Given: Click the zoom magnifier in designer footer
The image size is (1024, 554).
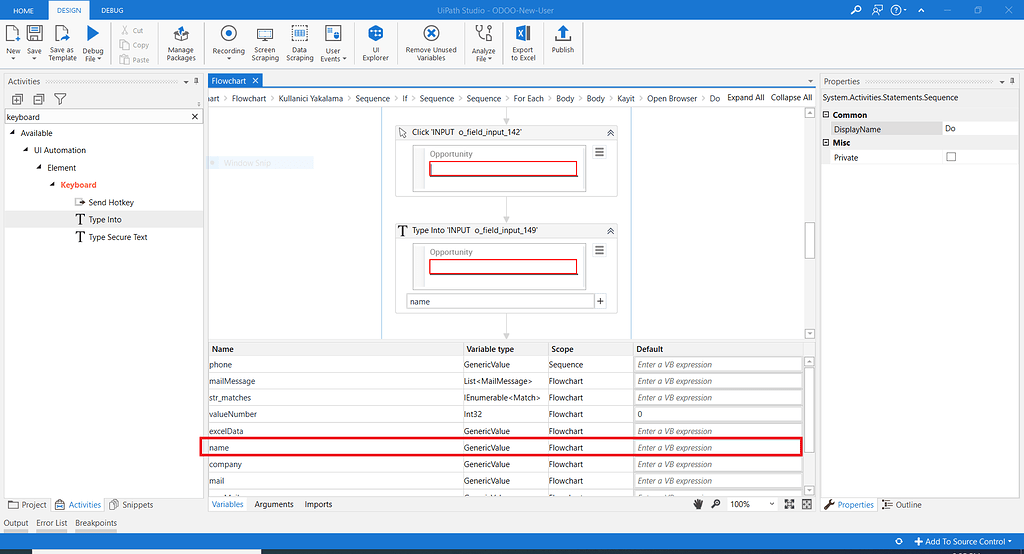Looking at the screenshot, I should (x=716, y=504).
